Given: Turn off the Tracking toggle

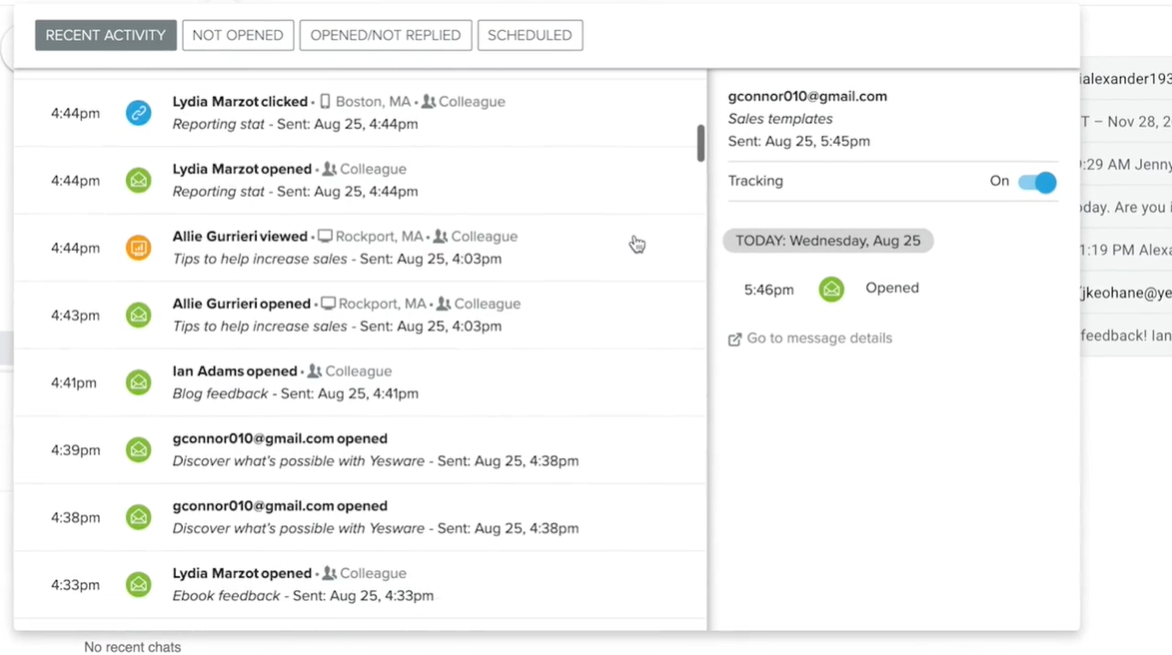Looking at the screenshot, I should tap(1037, 182).
